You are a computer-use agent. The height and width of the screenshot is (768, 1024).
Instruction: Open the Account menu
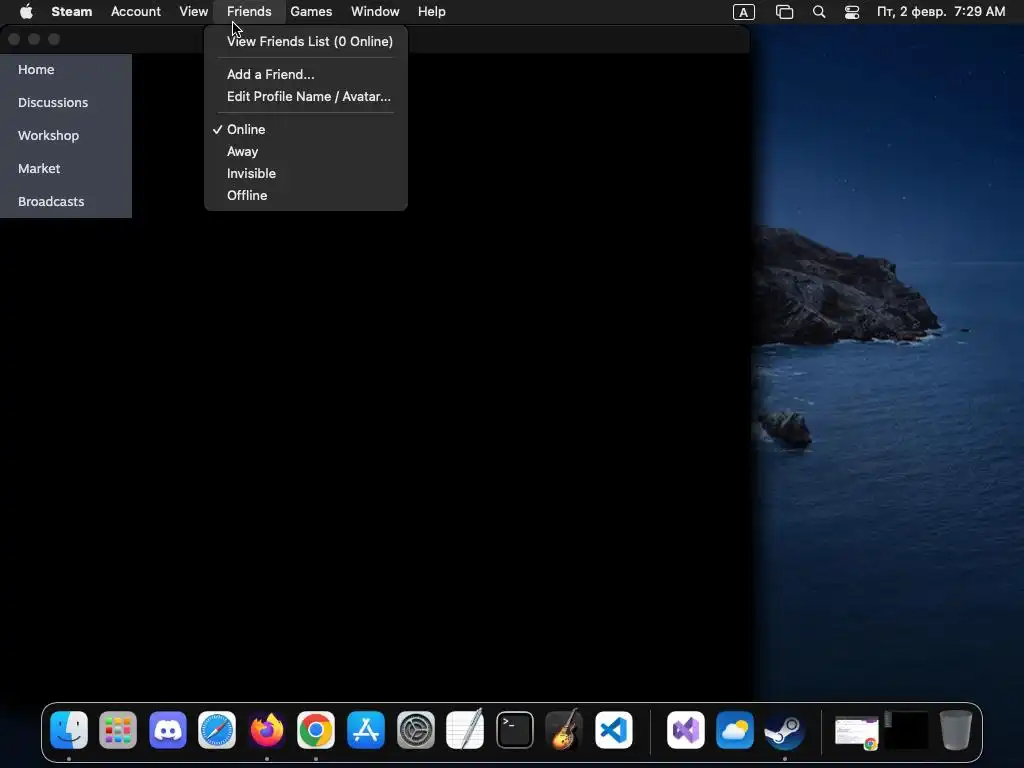pos(136,12)
